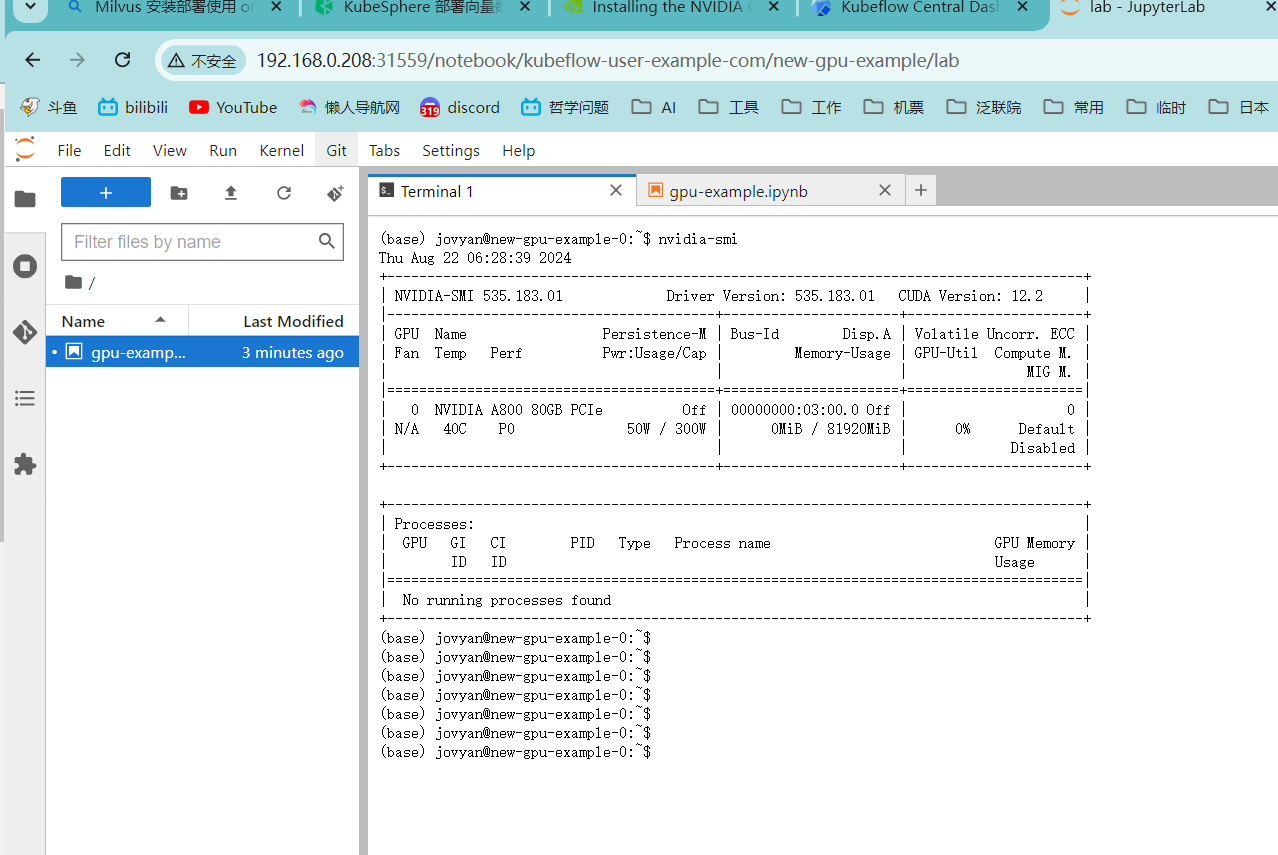Image resolution: width=1278 pixels, height=855 pixels.
Task: Click the Upload Files icon
Action: [231, 193]
